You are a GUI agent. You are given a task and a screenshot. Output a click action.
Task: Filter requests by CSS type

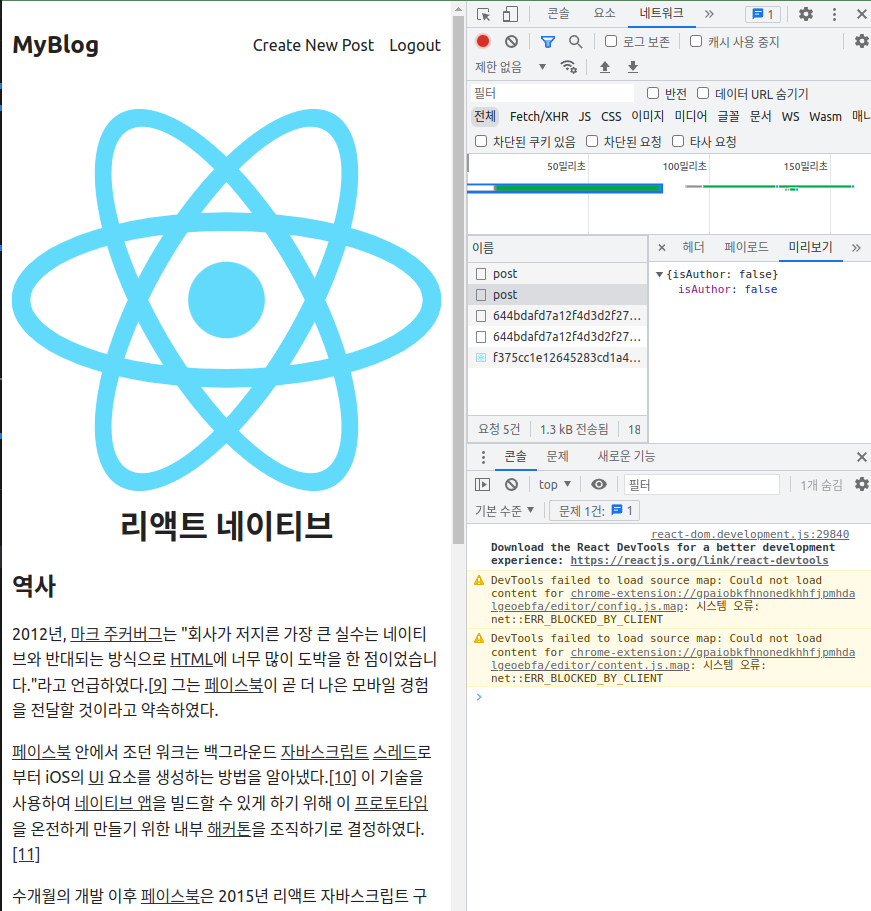(x=611, y=116)
